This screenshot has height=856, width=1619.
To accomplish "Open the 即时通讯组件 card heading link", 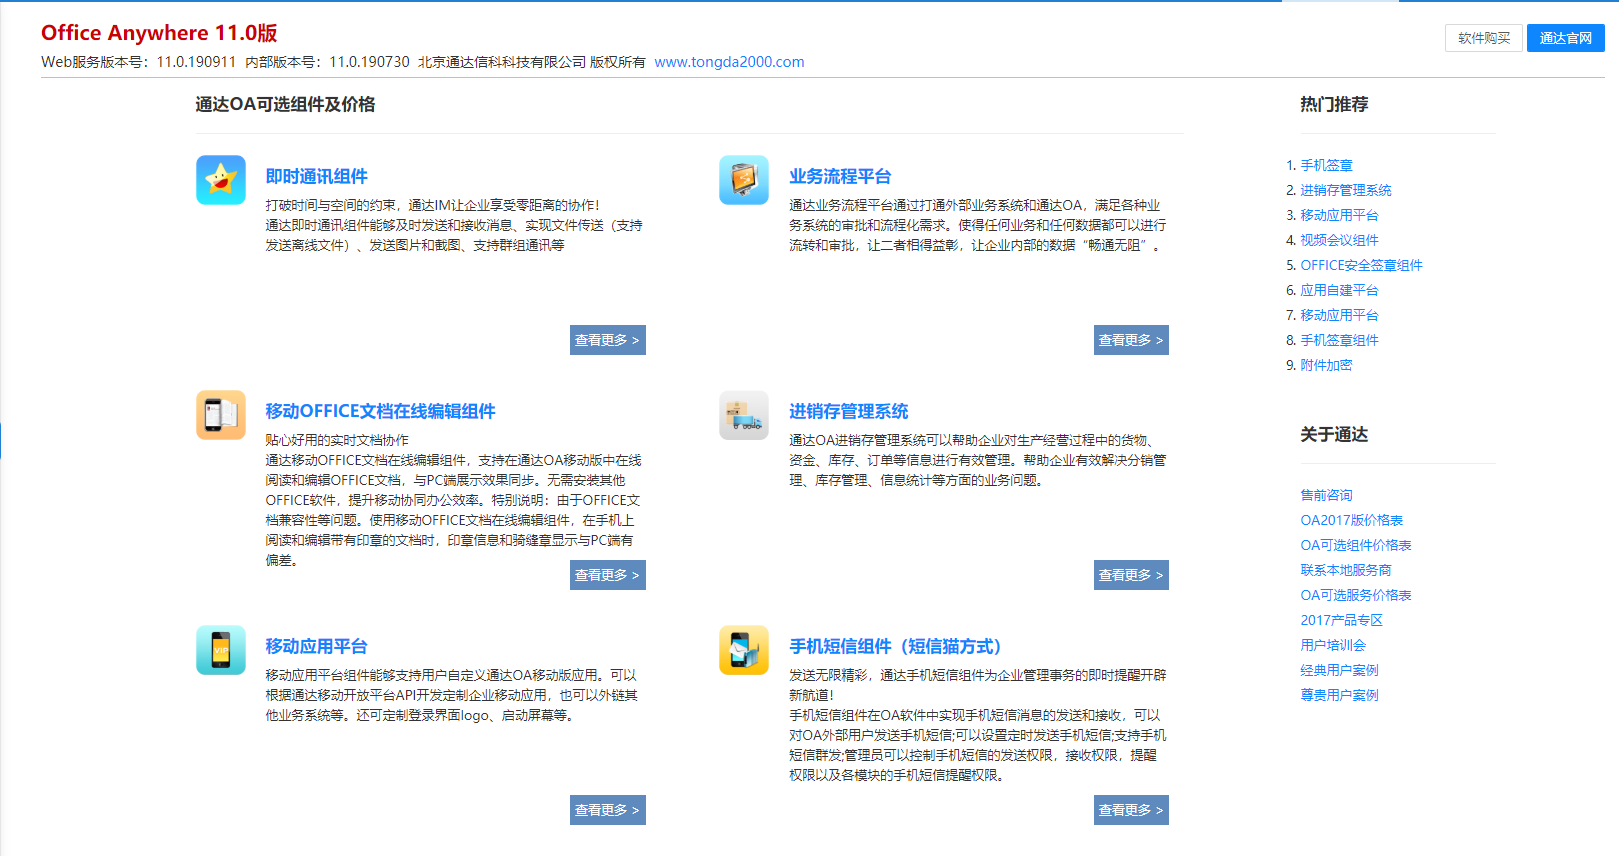I will [x=316, y=176].
